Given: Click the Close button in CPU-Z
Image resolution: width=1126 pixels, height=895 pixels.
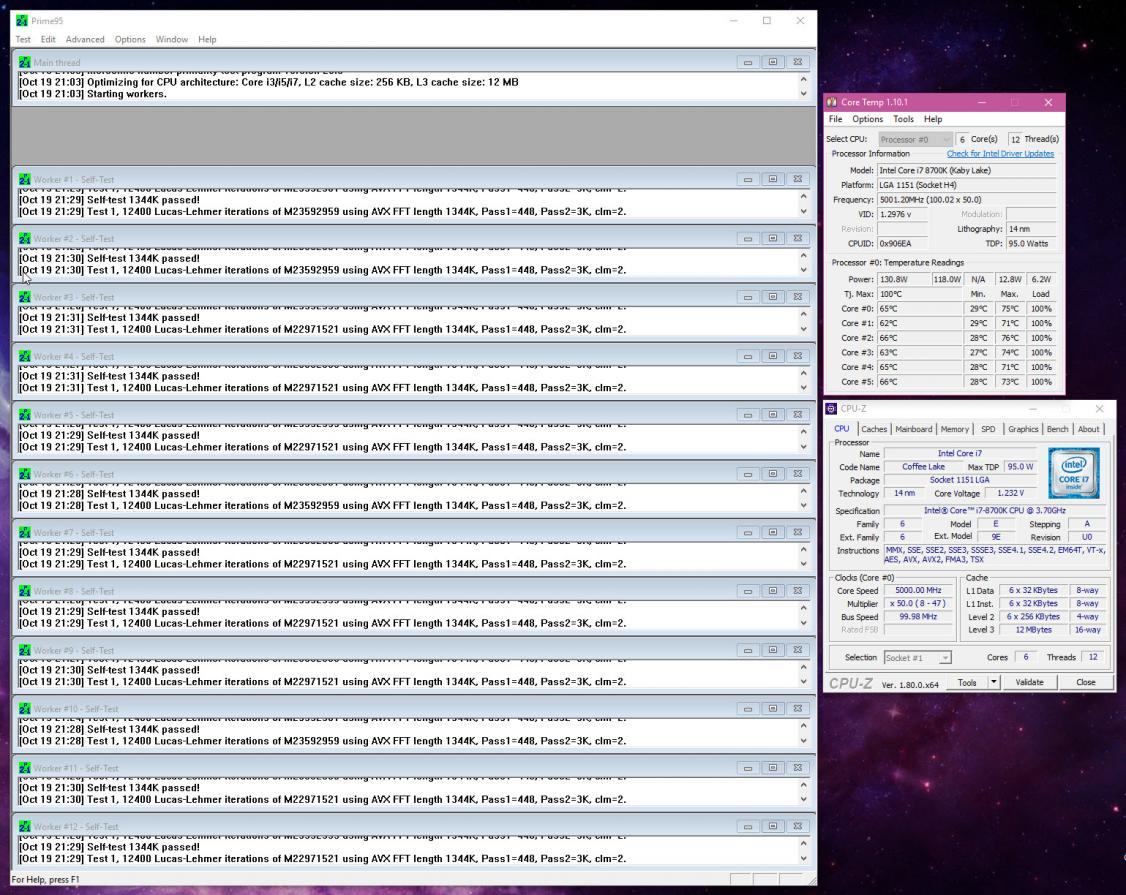Looking at the screenshot, I should pos(1085,682).
